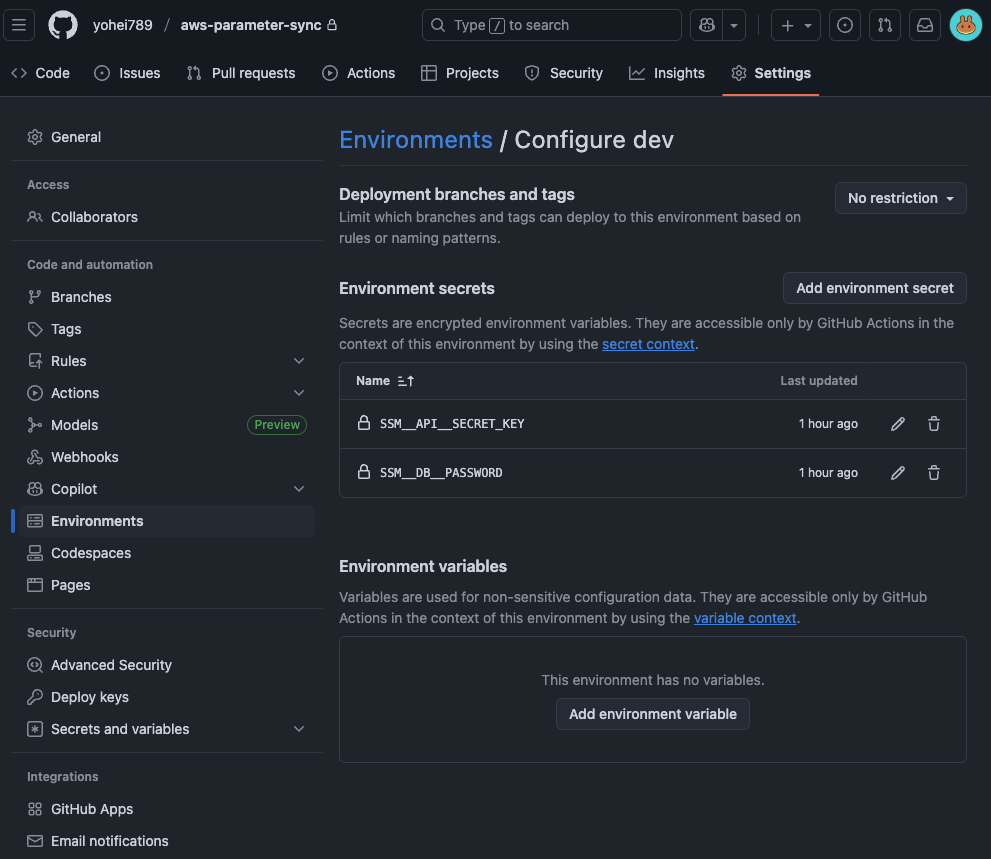Expand the Actions sidebar section

tap(298, 392)
